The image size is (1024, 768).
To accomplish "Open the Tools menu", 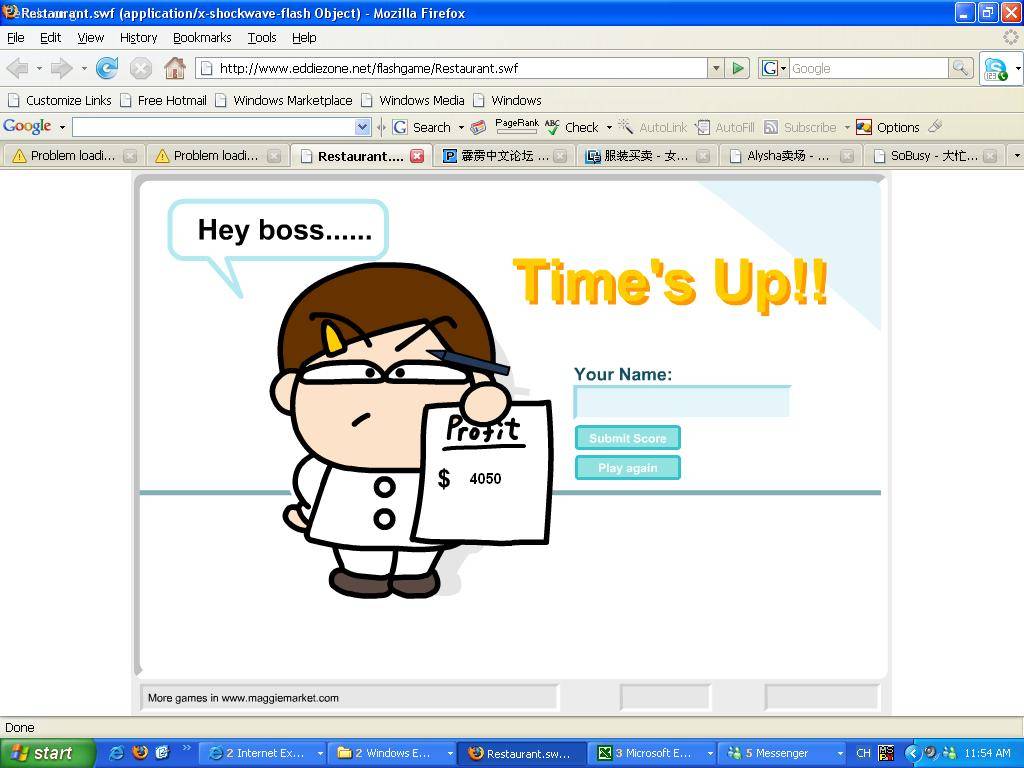I will coord(262,38).
